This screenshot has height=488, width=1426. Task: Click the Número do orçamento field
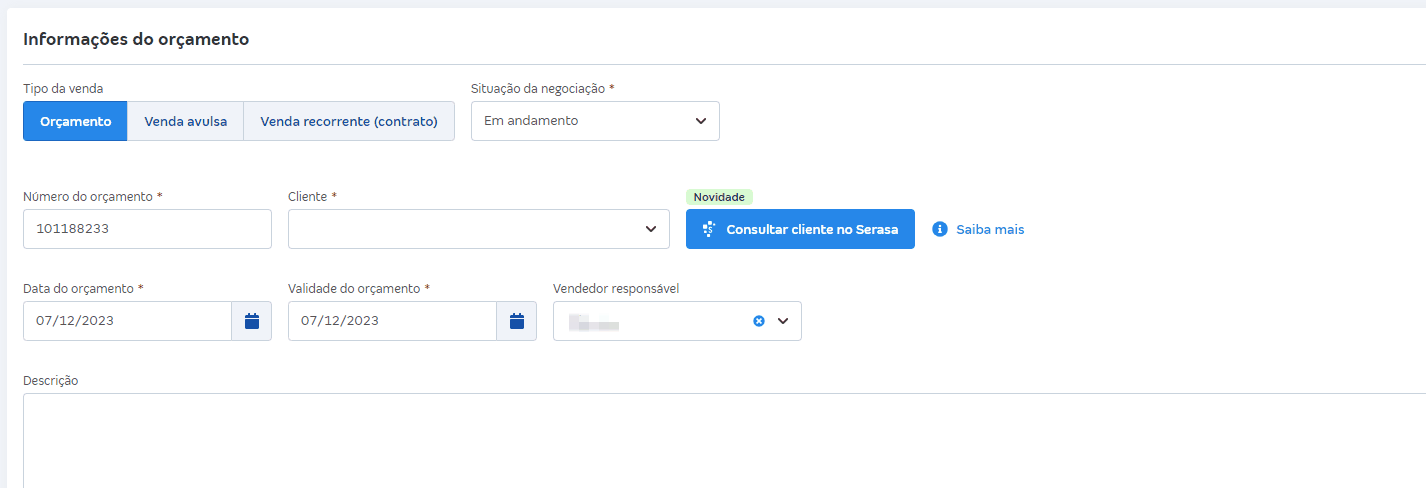(x=147, y=229)
